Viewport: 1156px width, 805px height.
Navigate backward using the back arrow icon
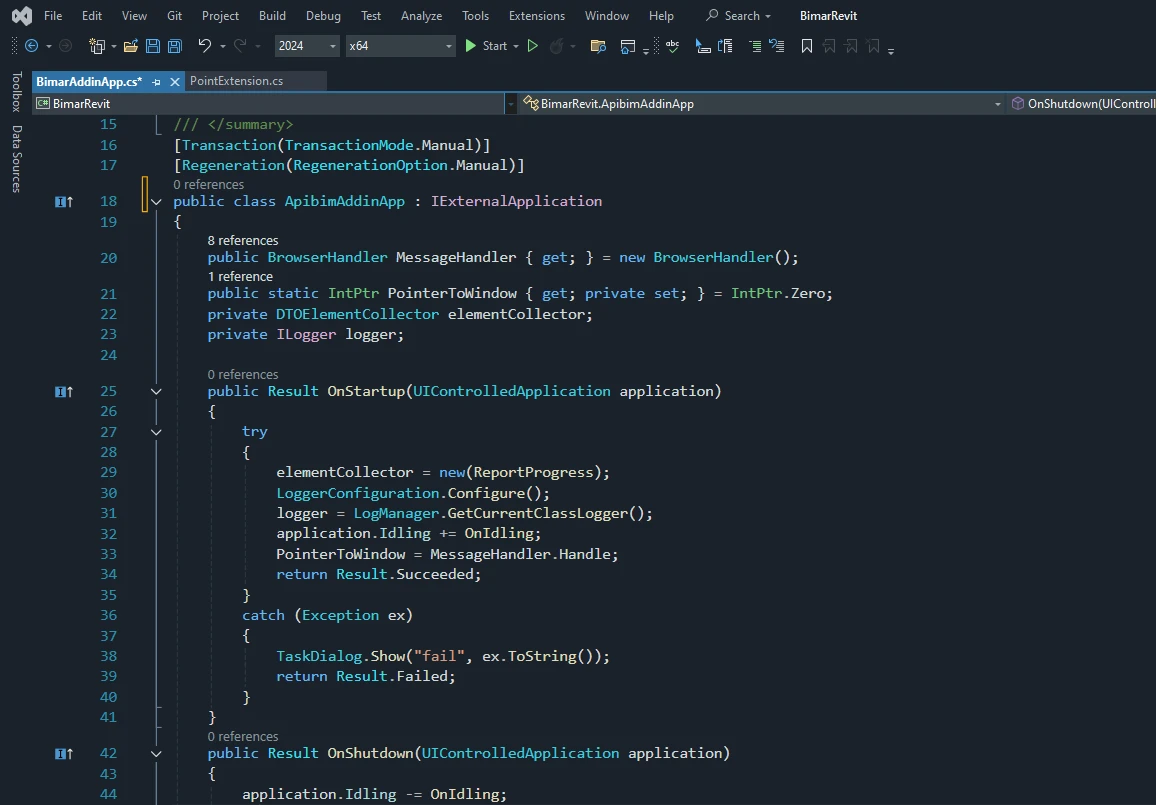[31, 46]
